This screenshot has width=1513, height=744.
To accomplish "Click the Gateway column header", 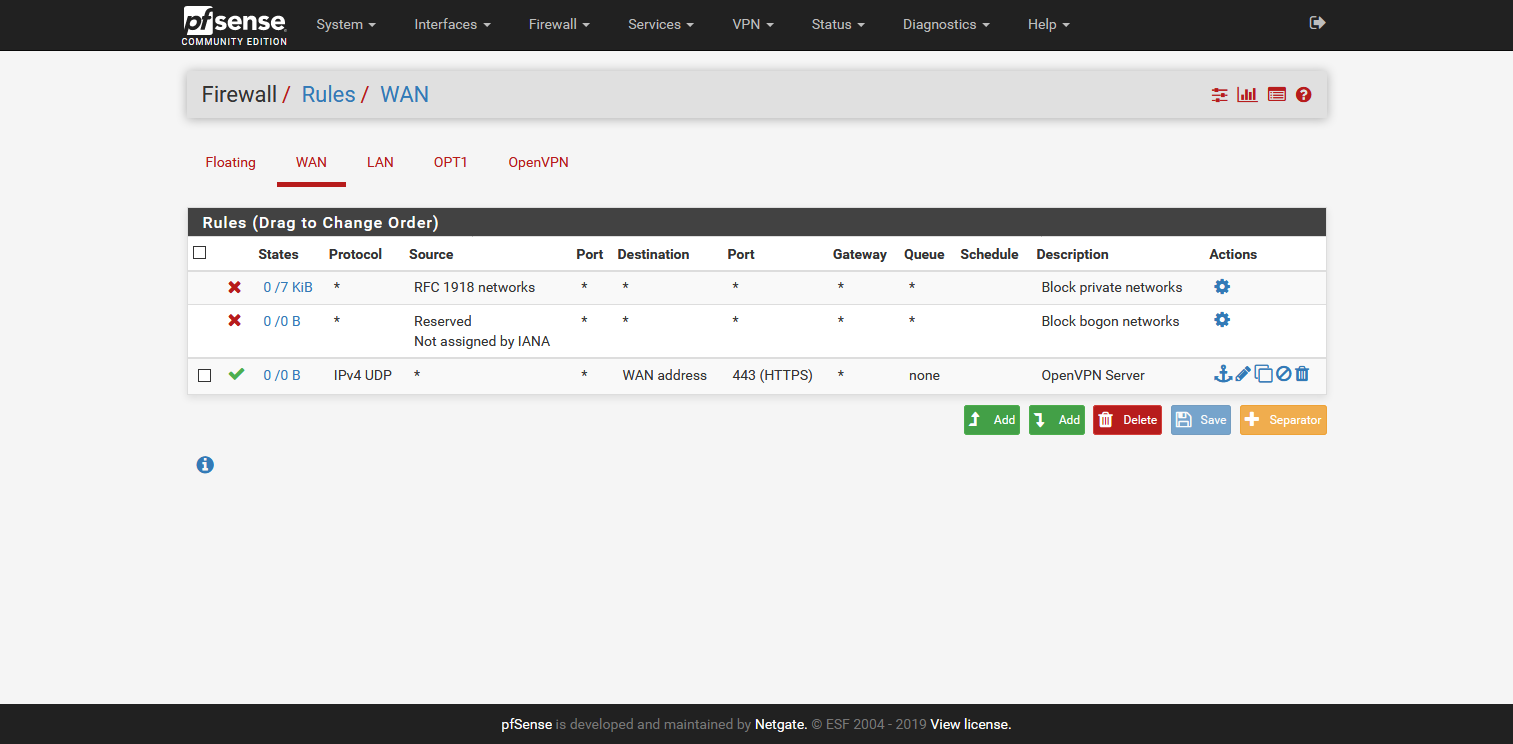I will [860, 254].
